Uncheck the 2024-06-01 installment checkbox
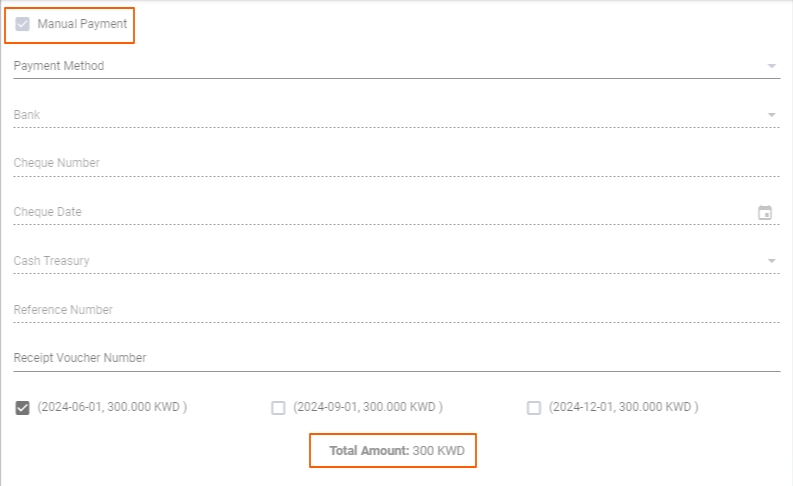This screenshot has width=793, height=486. click(23, 408)
